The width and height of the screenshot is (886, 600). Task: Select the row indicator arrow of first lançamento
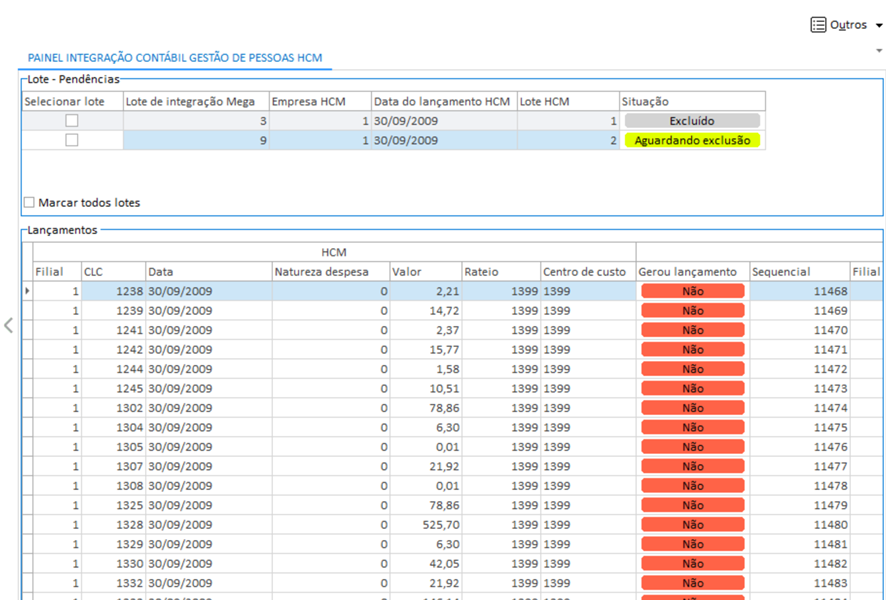pyautogui.click(x=27, y=291)
